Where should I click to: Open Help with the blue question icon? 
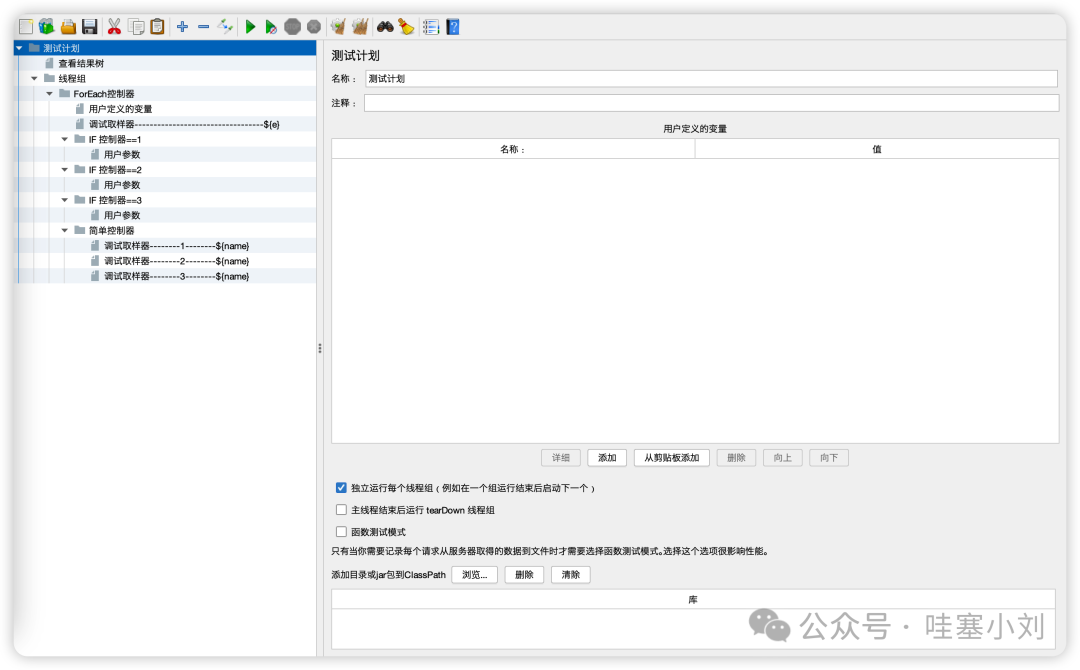tap(453, 27)
